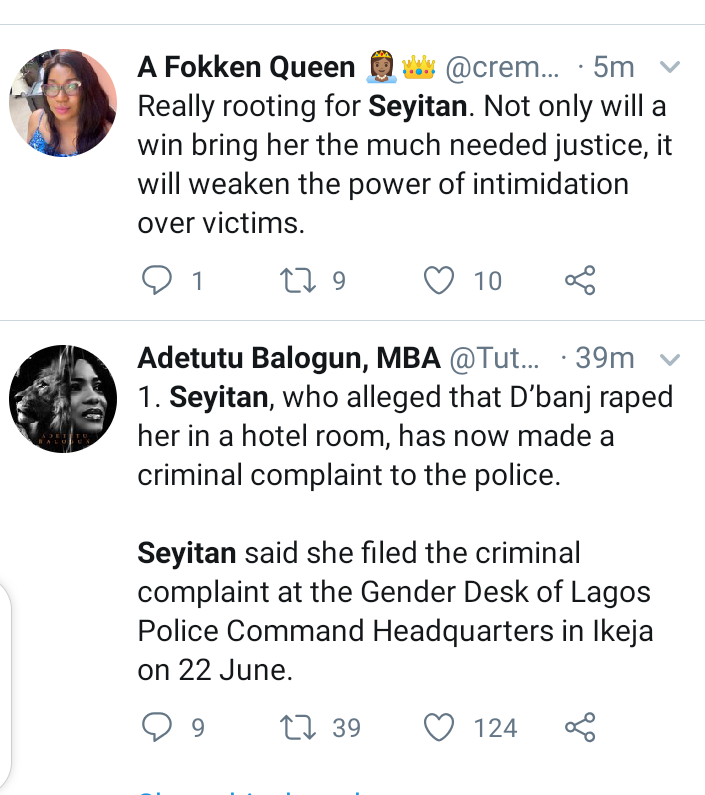Image resolution: width=705 pixels, height=795 pixels.
Task: Like A Fokken Queen's tweet
Action: point(440,281)
